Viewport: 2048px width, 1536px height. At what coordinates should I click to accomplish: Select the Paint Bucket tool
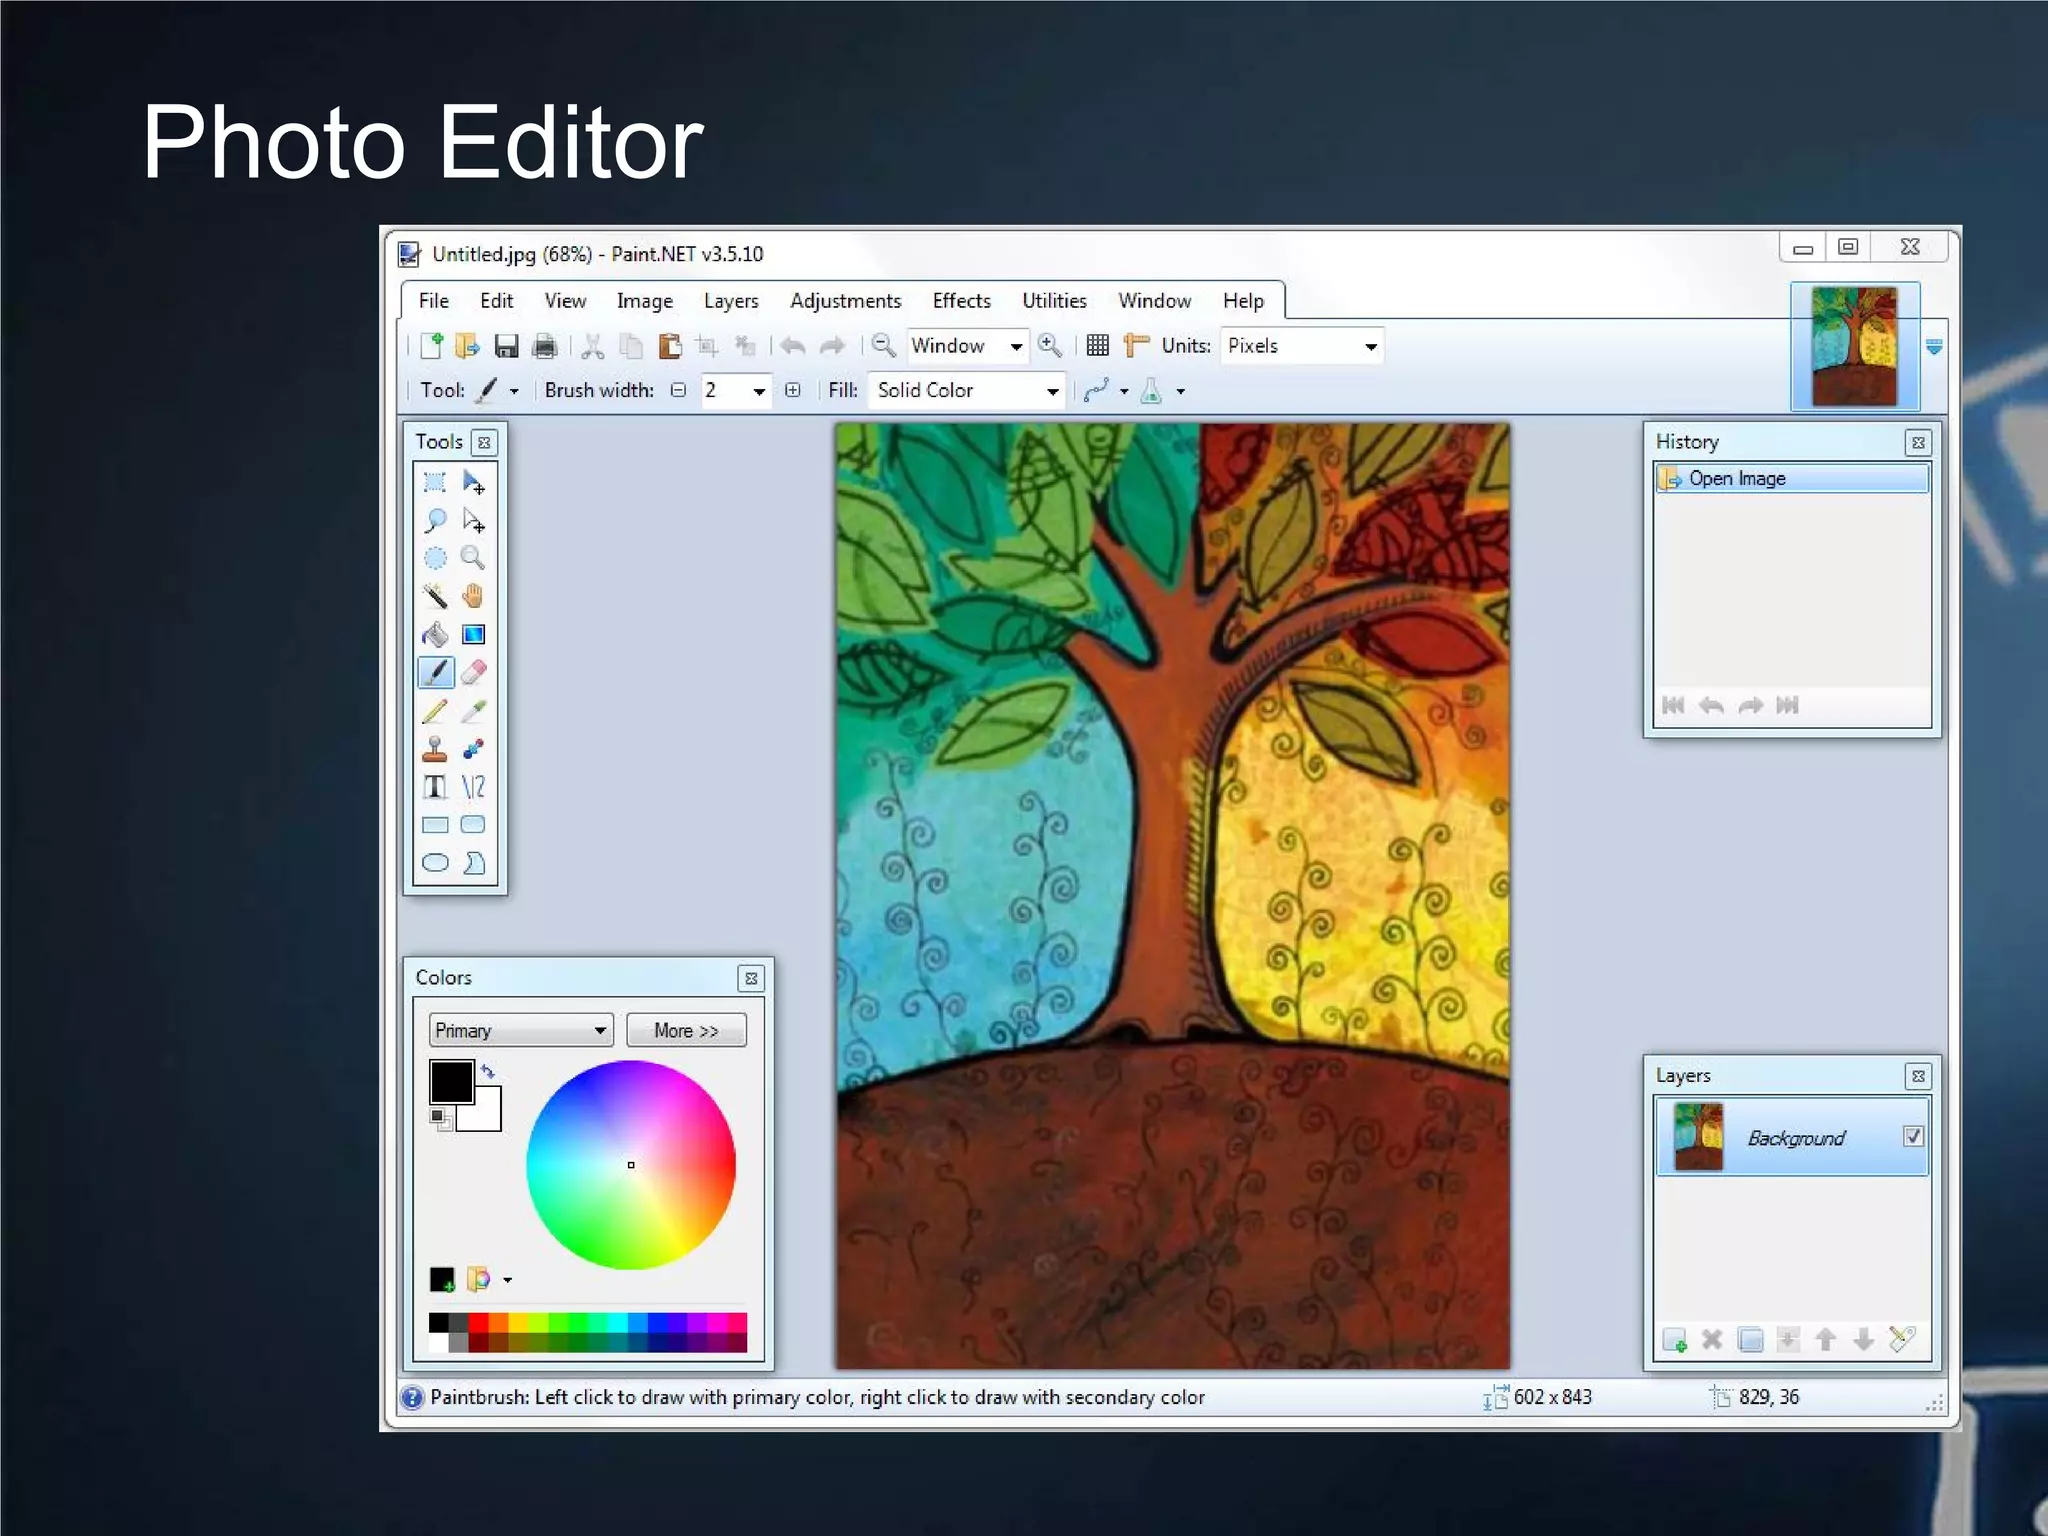tap(435, 634)
